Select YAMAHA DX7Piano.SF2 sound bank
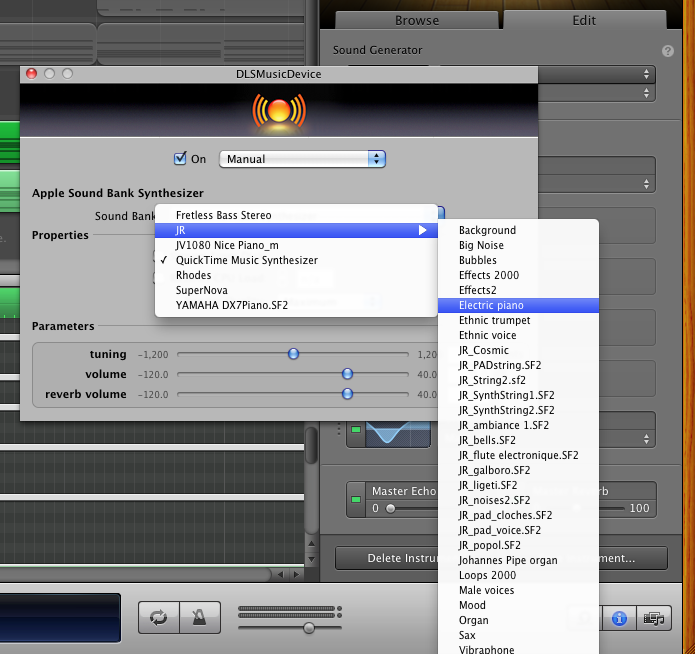 coord(296,305)
